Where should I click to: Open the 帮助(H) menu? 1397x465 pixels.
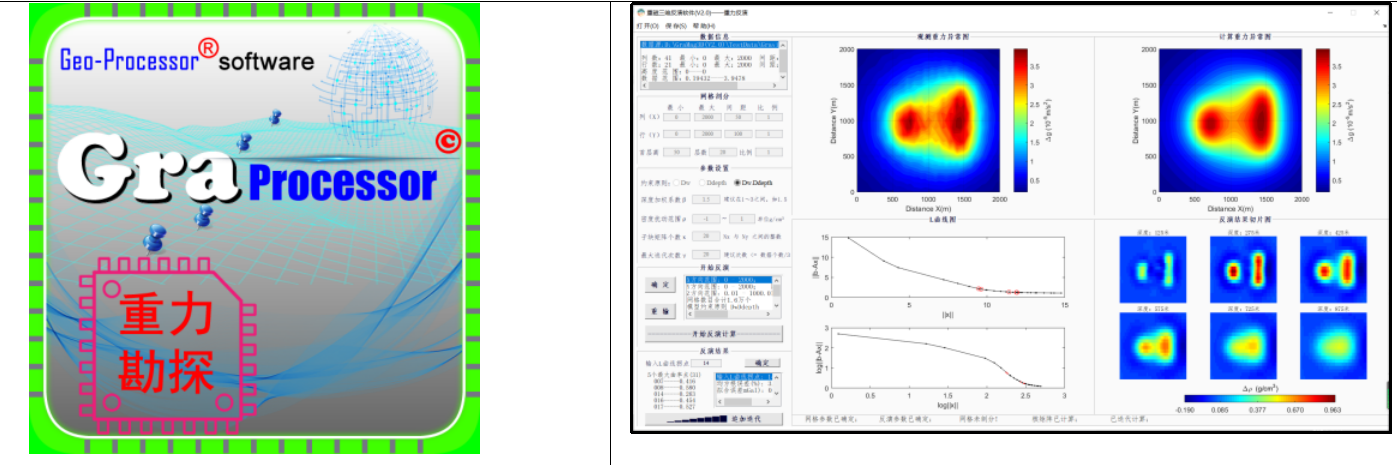click(x=705, y=26)
